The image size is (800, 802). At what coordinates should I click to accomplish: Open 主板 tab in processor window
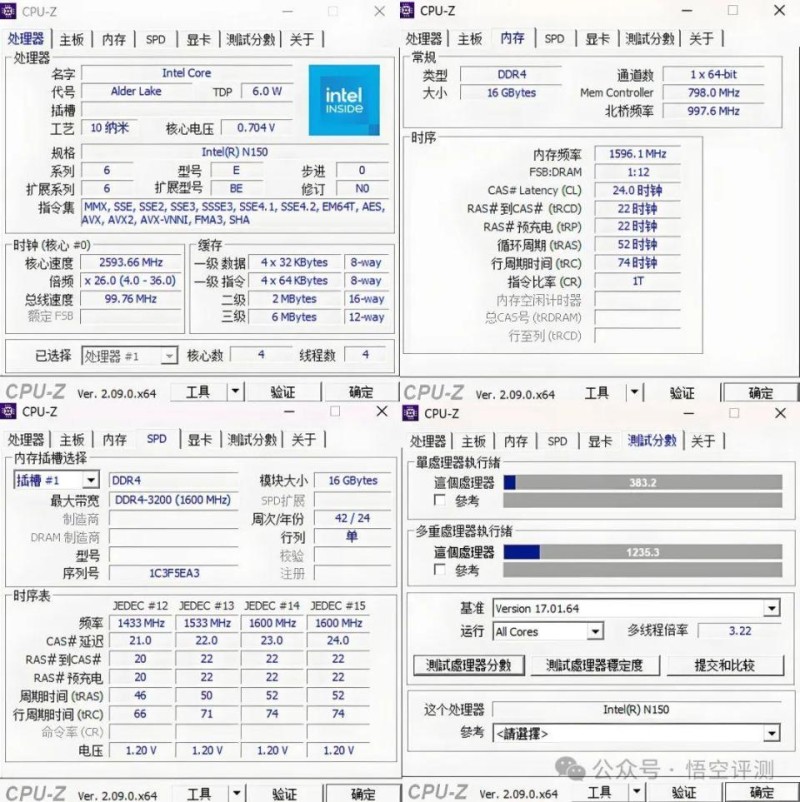click(x=72, y=39)
